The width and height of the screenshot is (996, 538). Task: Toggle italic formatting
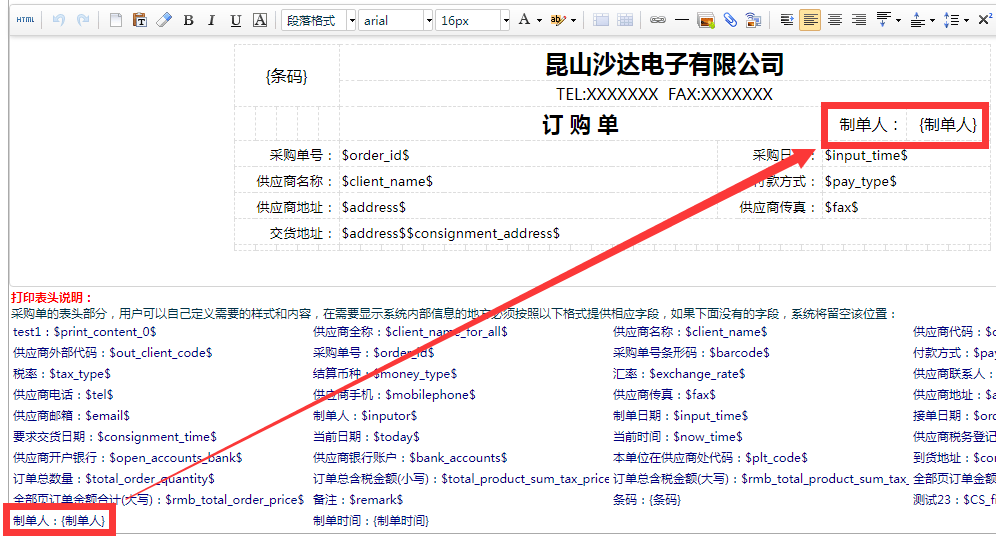click(211, 20)
